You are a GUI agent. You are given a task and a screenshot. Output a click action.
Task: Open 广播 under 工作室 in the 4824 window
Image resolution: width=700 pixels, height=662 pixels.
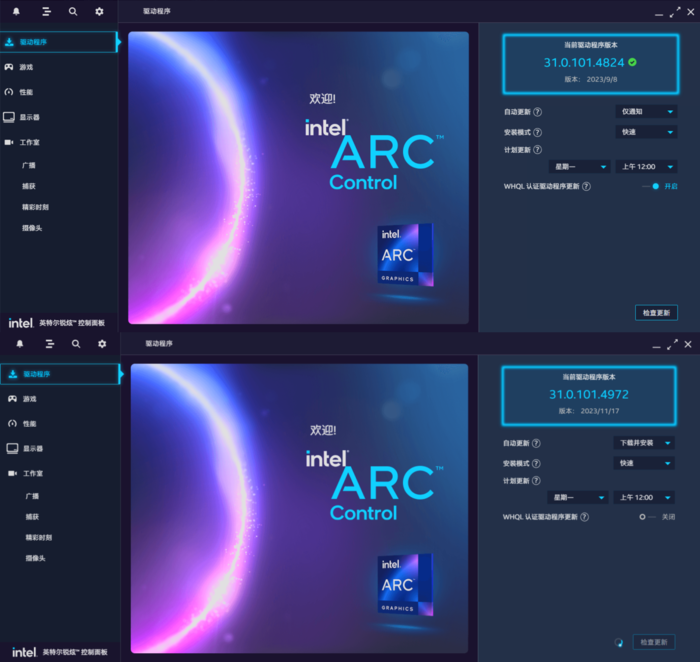click(29, 166)
